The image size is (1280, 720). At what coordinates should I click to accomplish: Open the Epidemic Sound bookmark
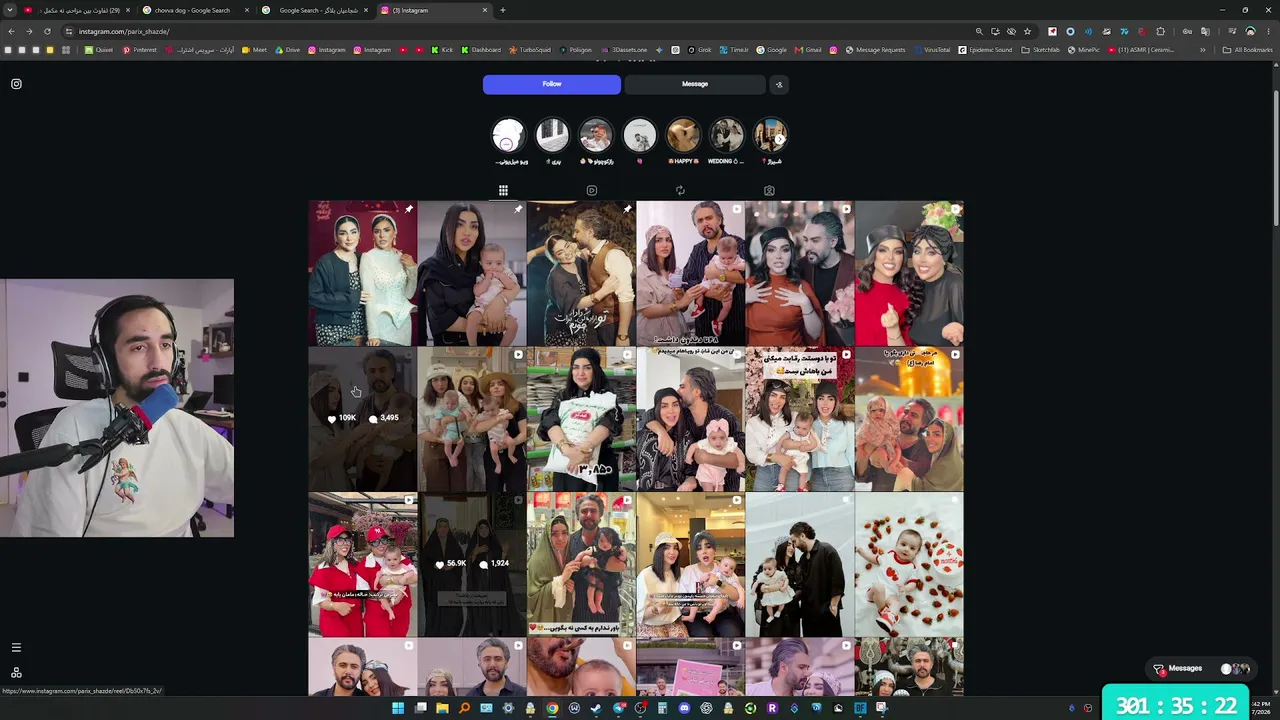(x=985, y=50)
